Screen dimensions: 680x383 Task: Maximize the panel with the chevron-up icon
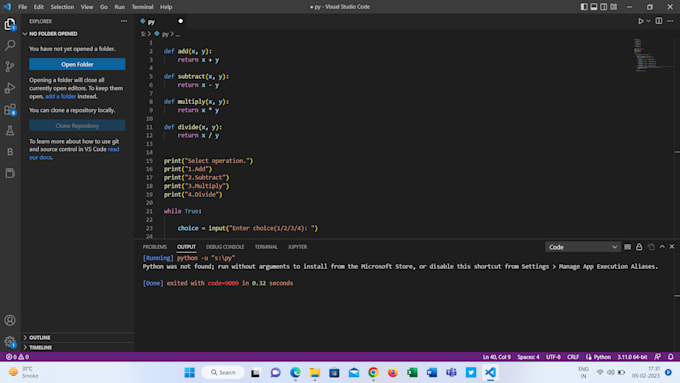click(x=662, y=247)
